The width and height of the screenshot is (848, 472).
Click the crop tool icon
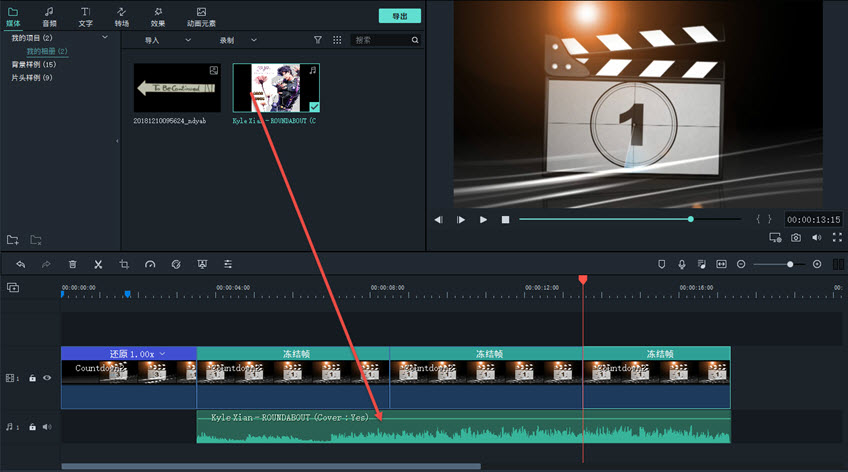[x=124, y=264]
